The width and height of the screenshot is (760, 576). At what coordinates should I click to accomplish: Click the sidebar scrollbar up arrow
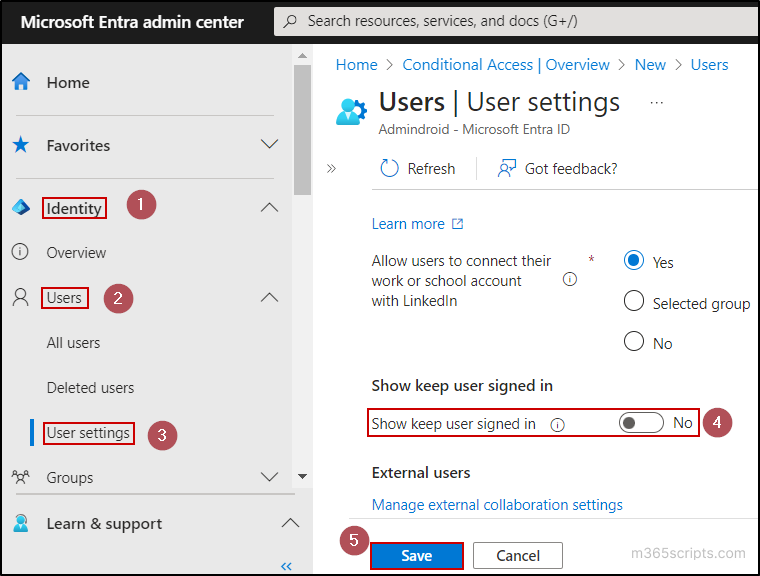302,55
